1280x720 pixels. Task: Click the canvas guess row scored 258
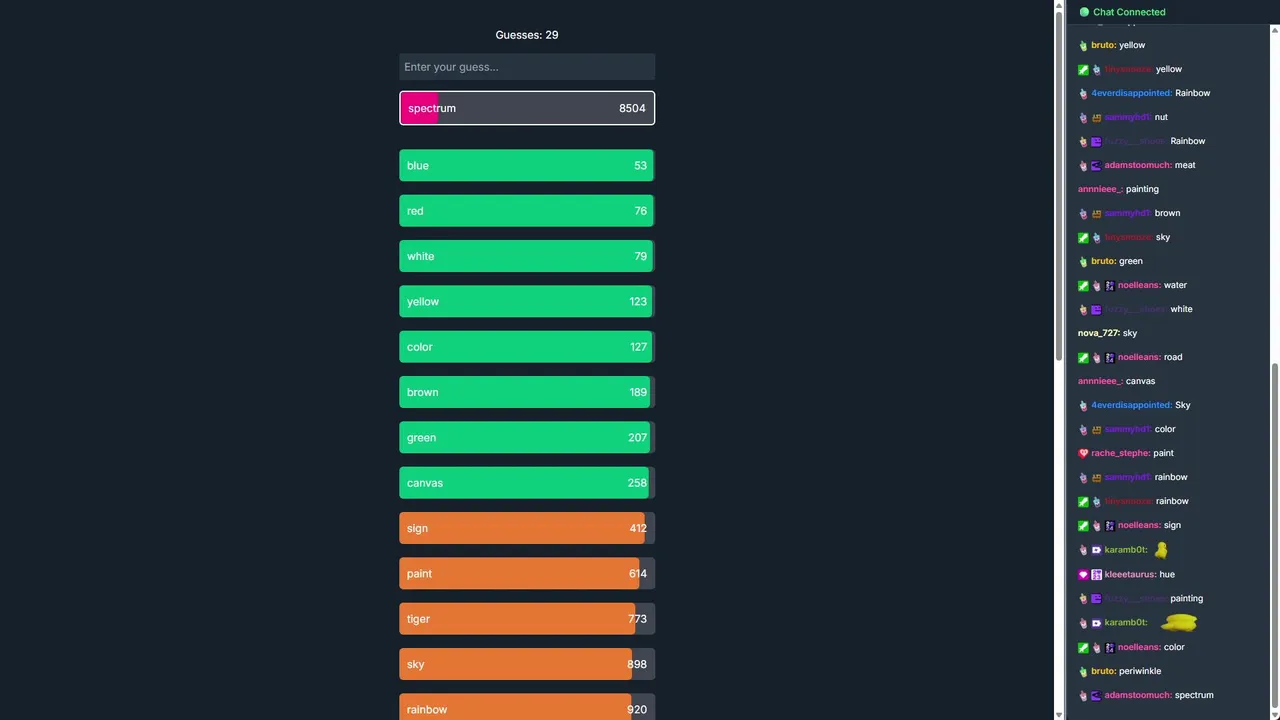[527, 483]
